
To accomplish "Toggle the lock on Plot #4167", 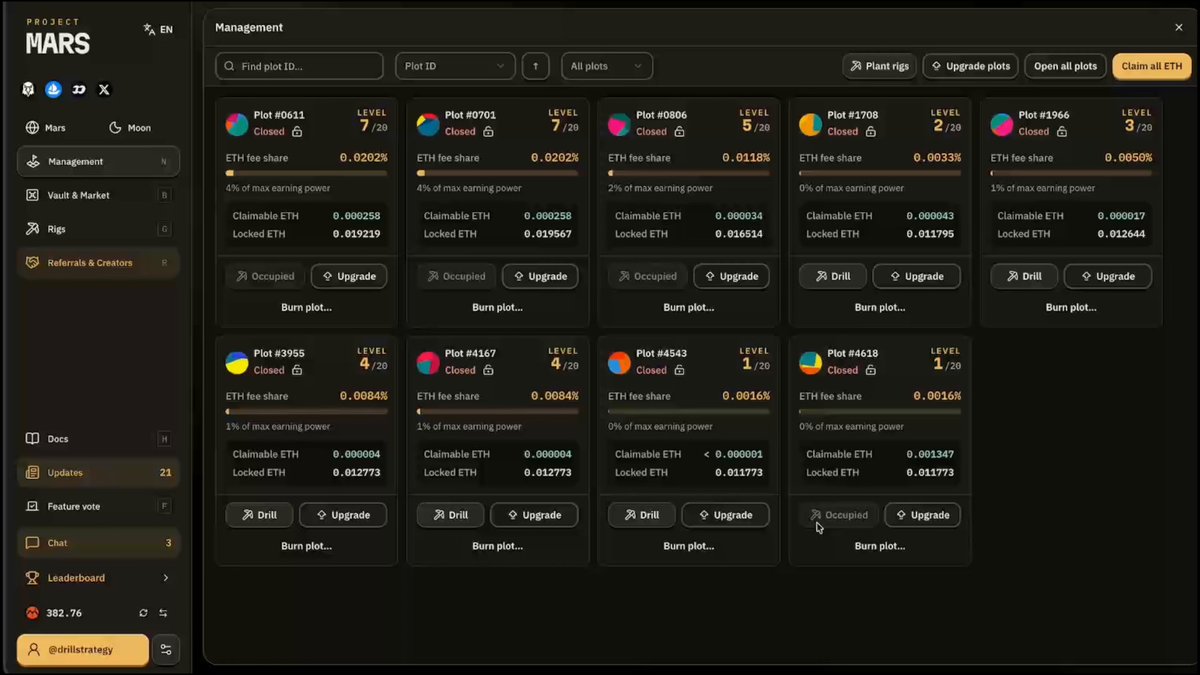I will pos(488,370).
